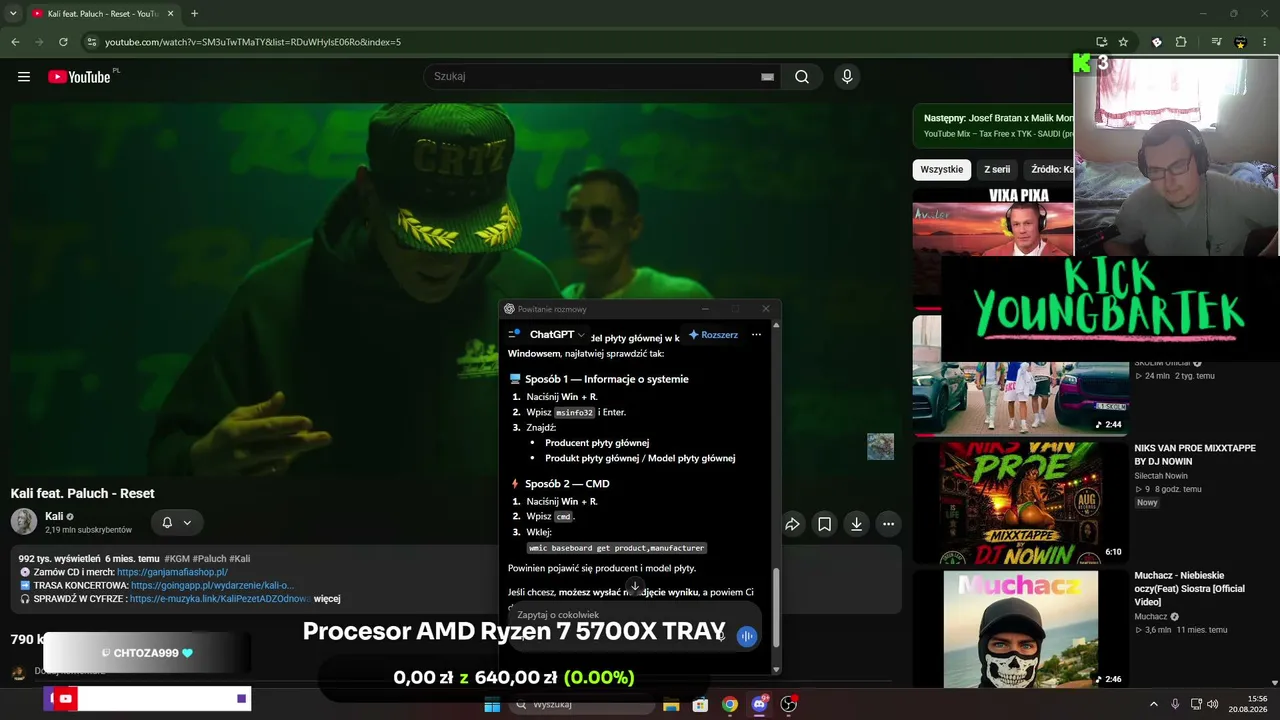1280x720 pixels.
Task: Select the 'Z serii' filter chip
Action: (997, 170)
